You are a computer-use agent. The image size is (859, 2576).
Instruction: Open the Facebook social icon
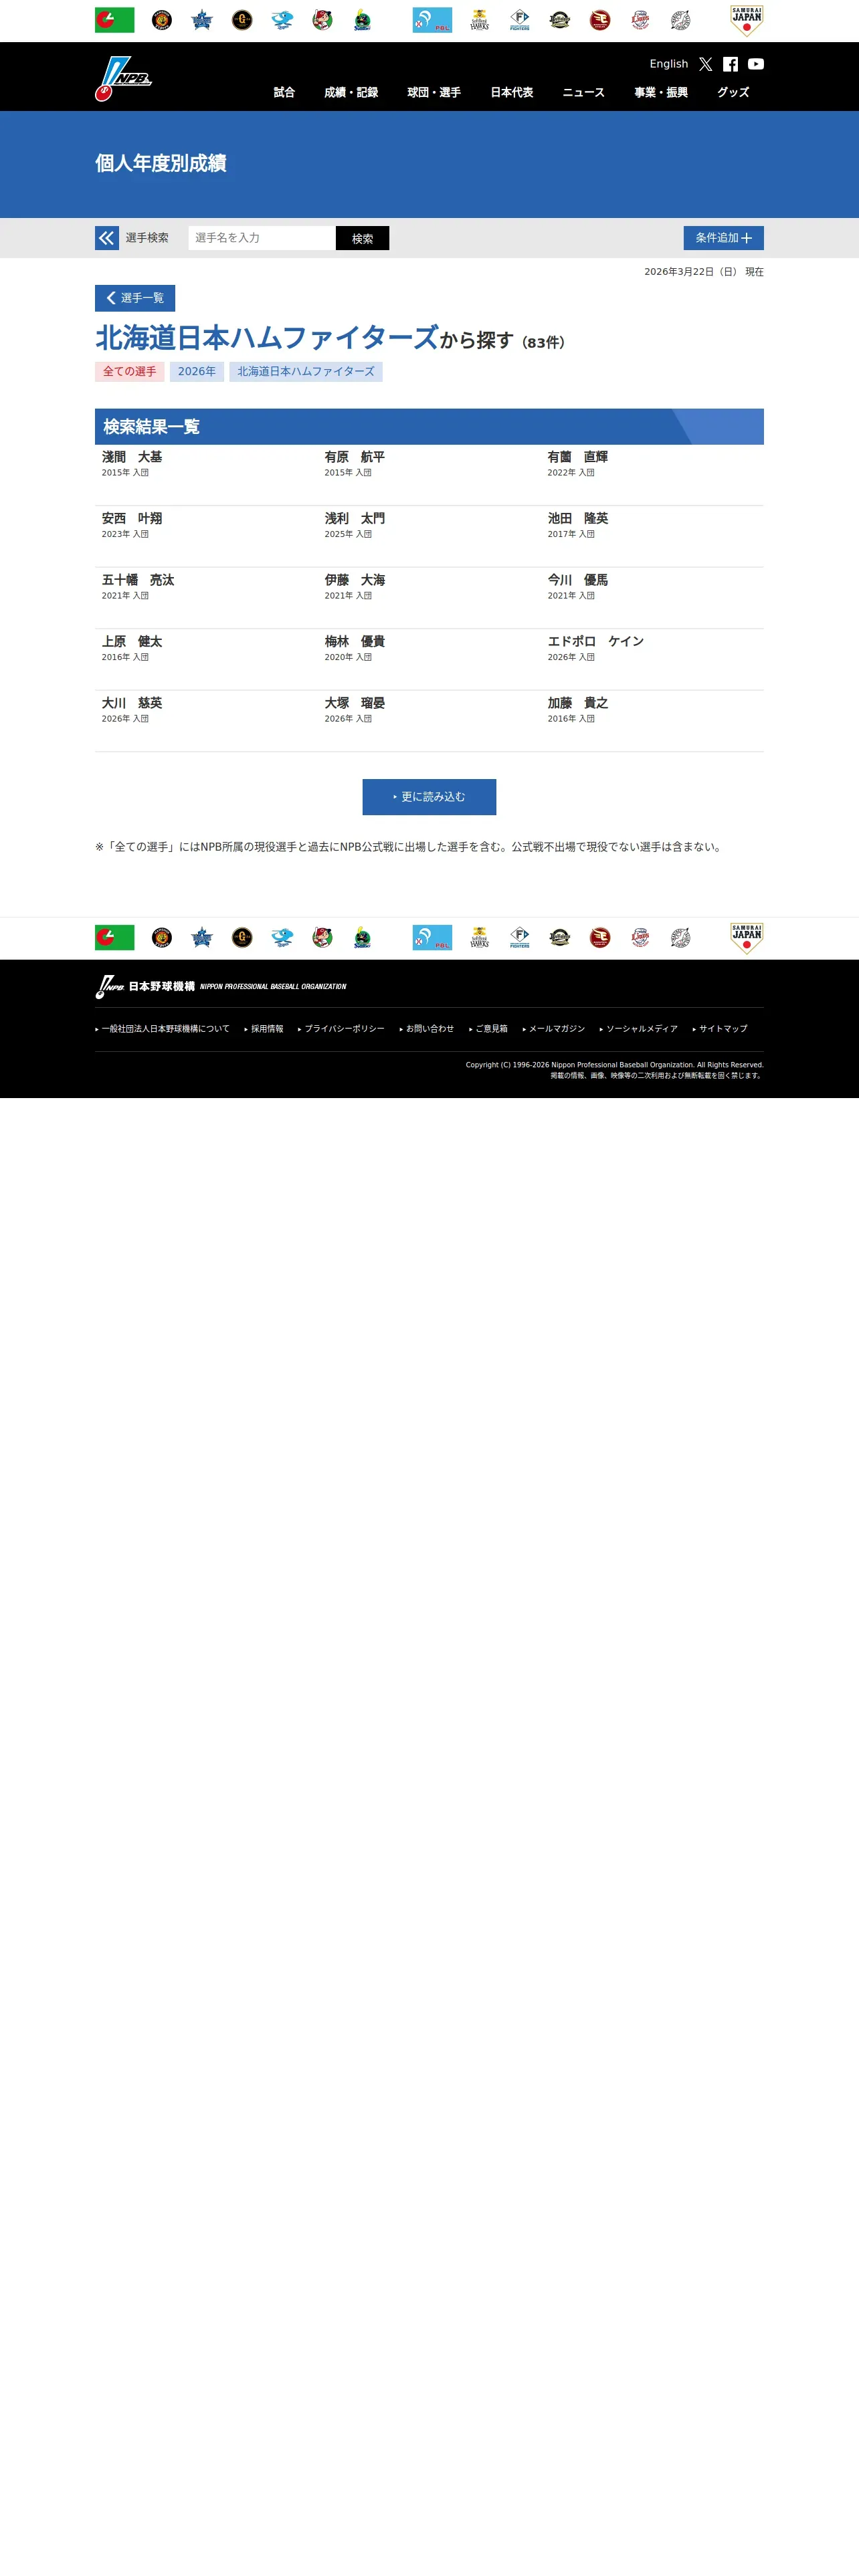[x=731, y=64]
